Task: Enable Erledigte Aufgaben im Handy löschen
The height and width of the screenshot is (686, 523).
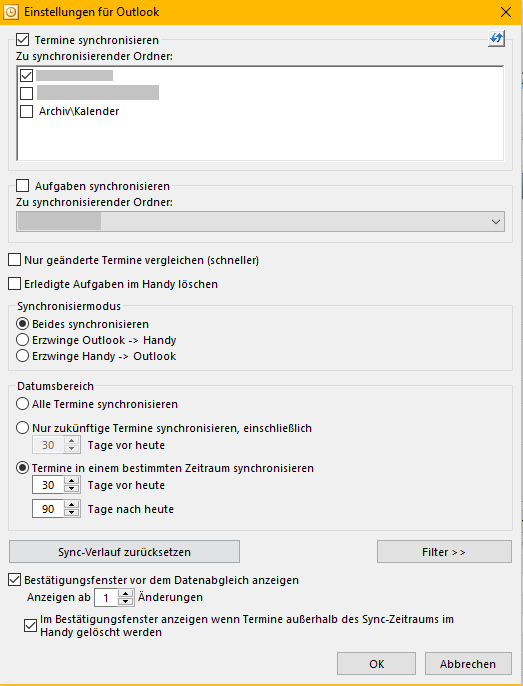Action: click(14, 284)
